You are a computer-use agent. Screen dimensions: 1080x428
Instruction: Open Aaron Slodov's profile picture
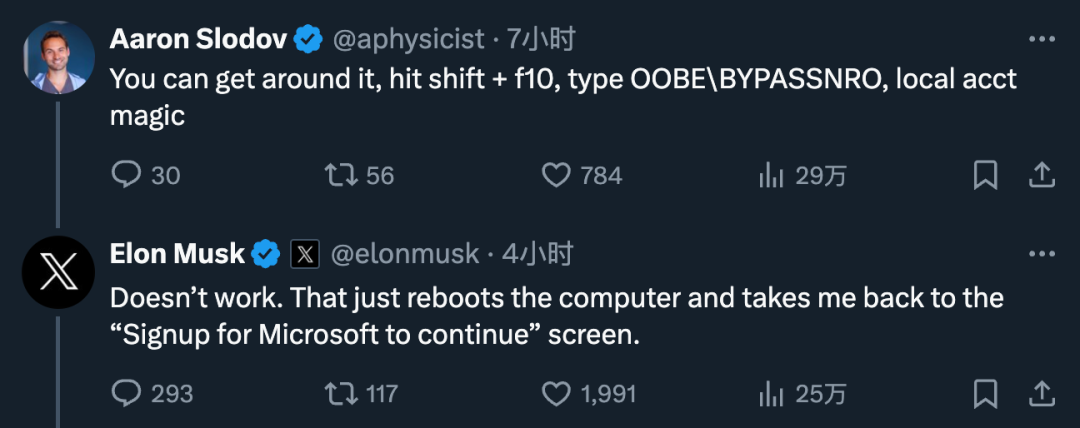(59, 59)
